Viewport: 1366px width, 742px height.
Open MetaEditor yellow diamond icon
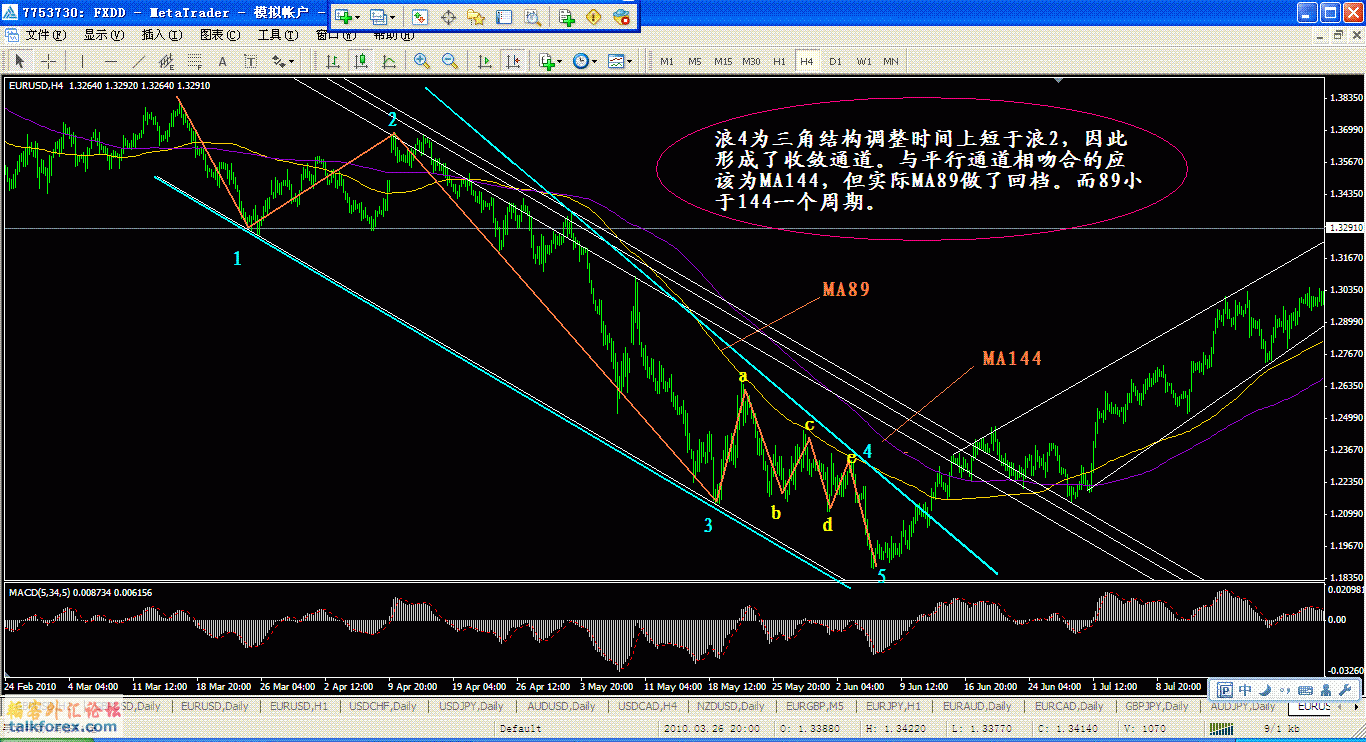tap(594, 17)
